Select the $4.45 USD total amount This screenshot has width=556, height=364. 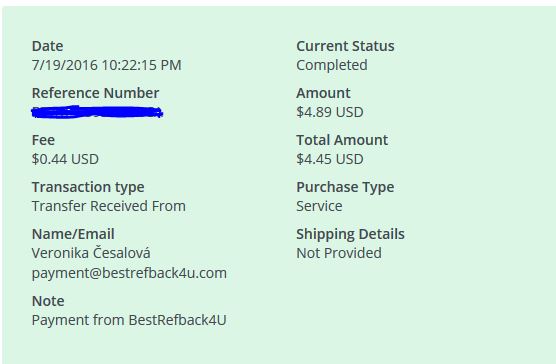[x=330, y=159]
